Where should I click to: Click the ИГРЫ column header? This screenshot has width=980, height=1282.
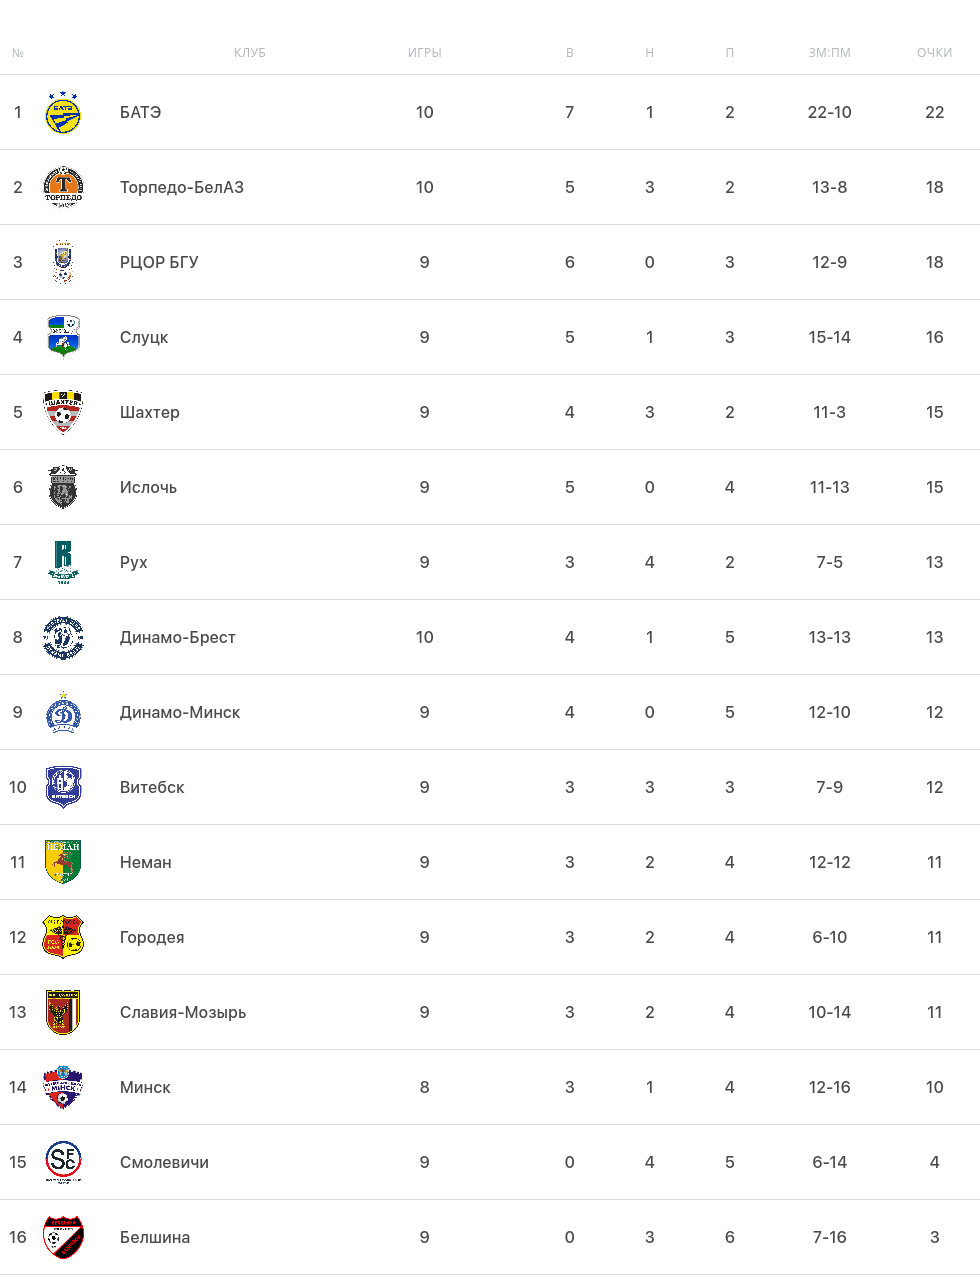click(424, 53)
